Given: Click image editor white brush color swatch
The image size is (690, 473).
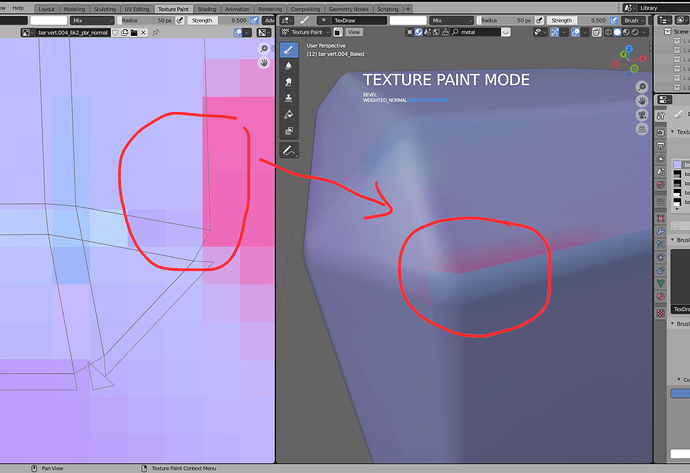Looking at the screenshot, I should tap(48, 20).
